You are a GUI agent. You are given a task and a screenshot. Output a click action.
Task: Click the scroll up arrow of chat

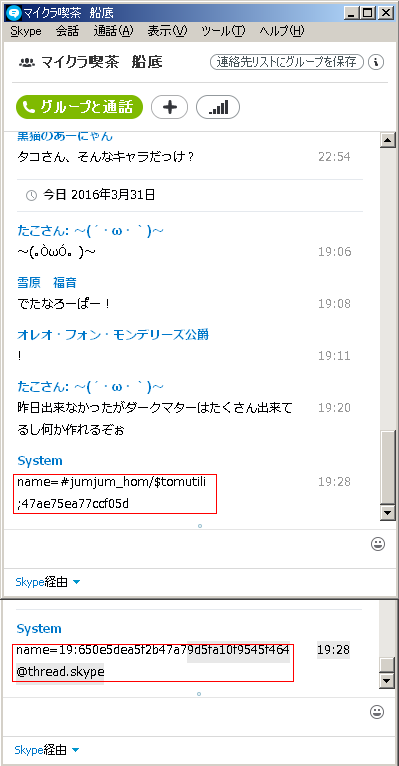[388, 140]
